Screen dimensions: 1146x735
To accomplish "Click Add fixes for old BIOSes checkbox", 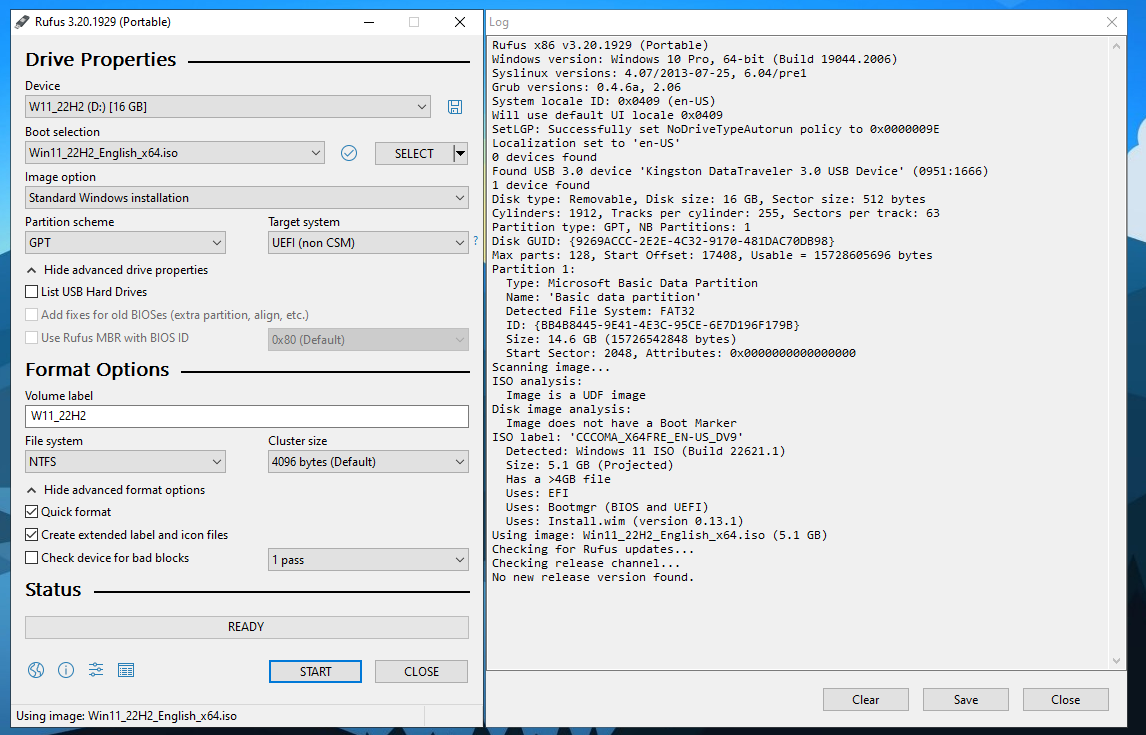I will [x=31, y=315].
